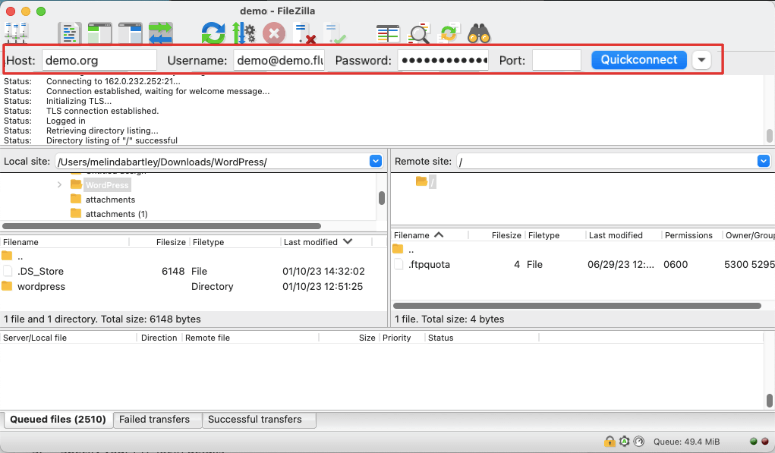The image size is (775, 453).
Task: Click the padlock encryption icon in status bar
Action: 609,441
